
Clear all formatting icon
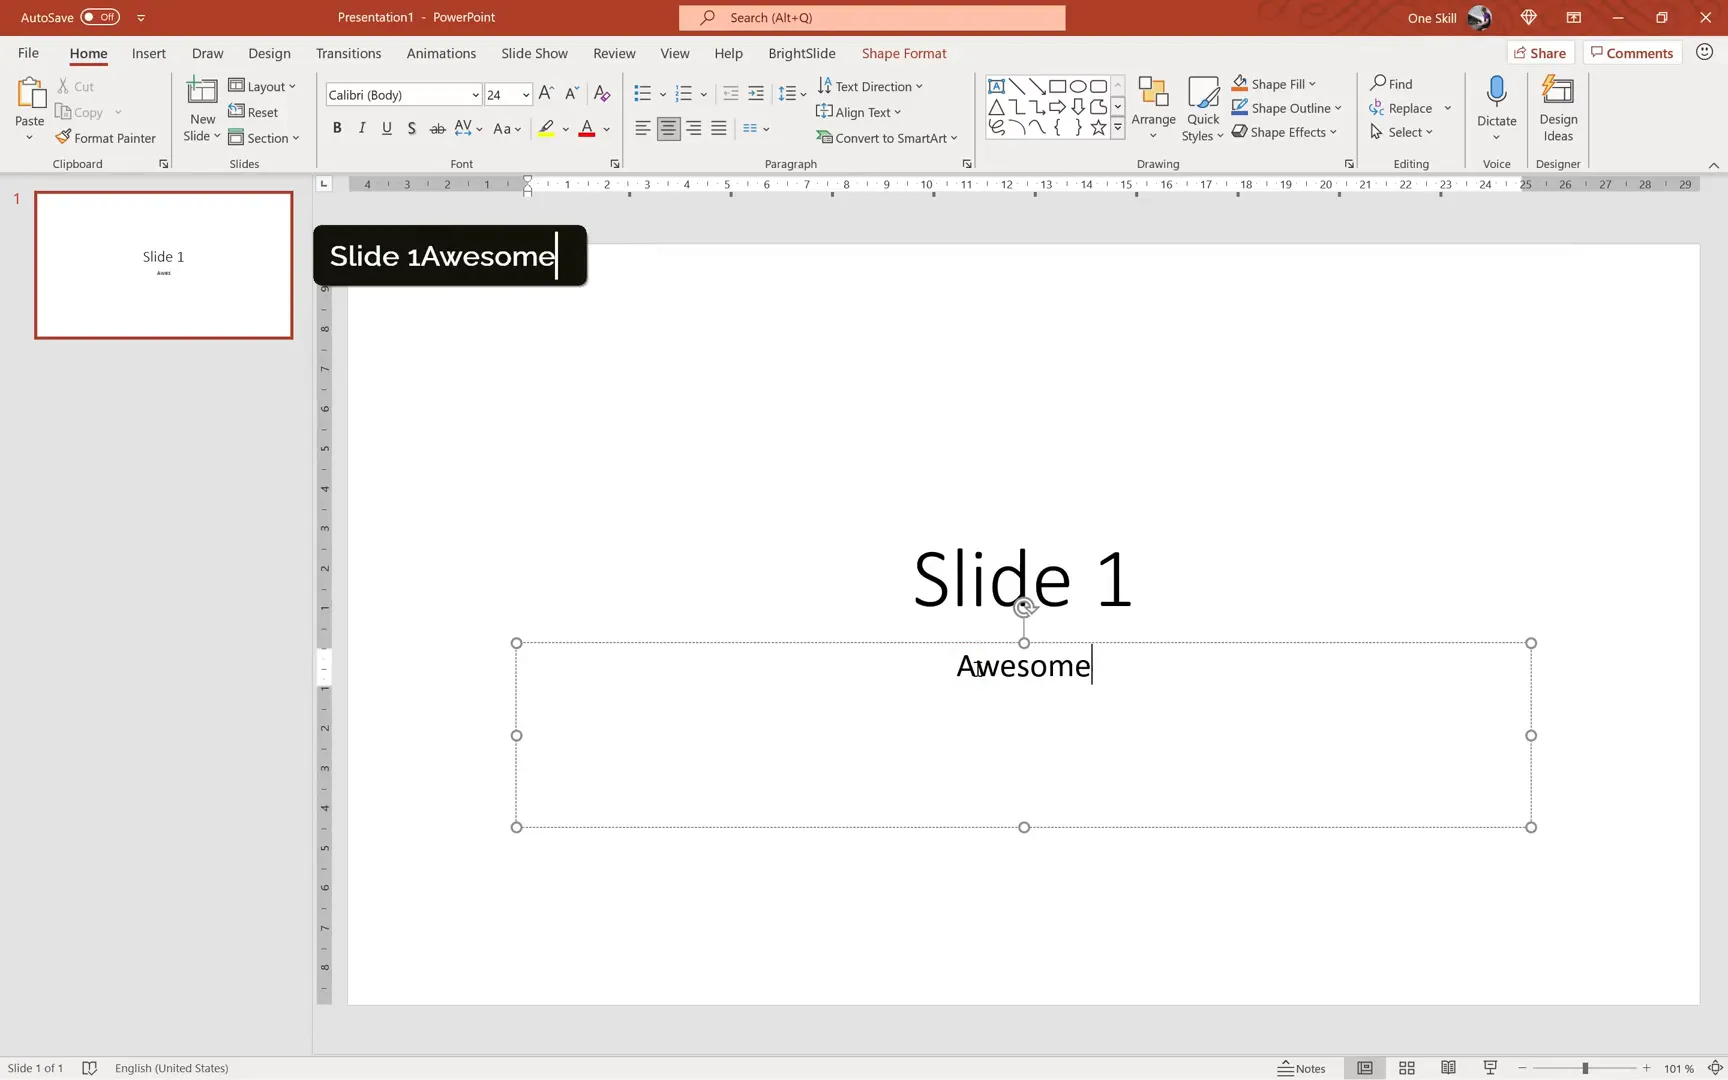pos(602,94)
